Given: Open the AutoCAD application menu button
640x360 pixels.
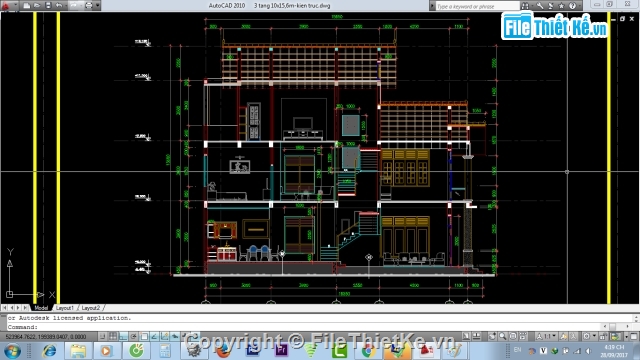Looking at the screenshot, I should (6, 5).
